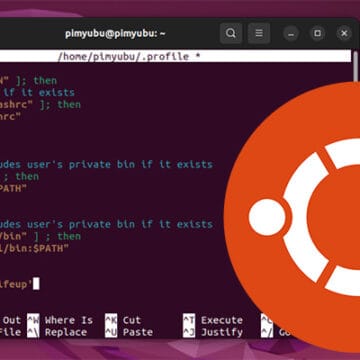360x360 pixels.
Task: Click the line ending in PATH" under '; then'
Action: point(13,188)
